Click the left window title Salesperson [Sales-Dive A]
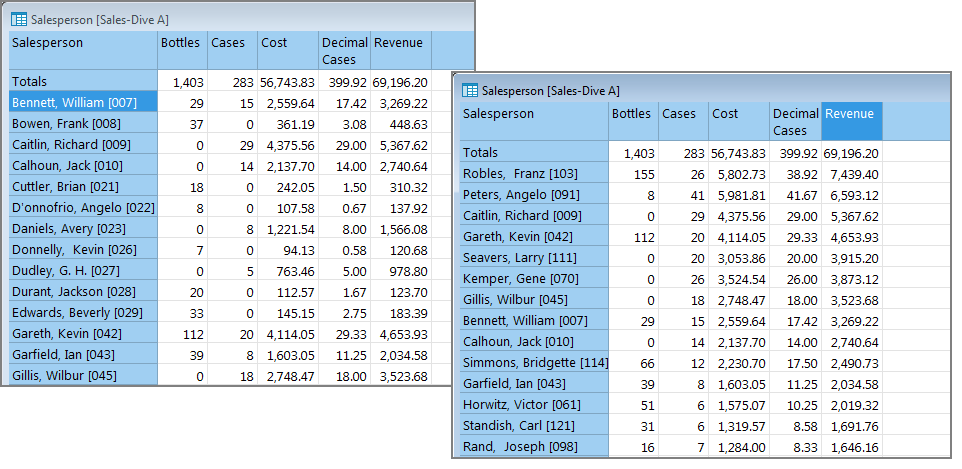The height and width of the screenshot is (469, 962). point(100,20)
